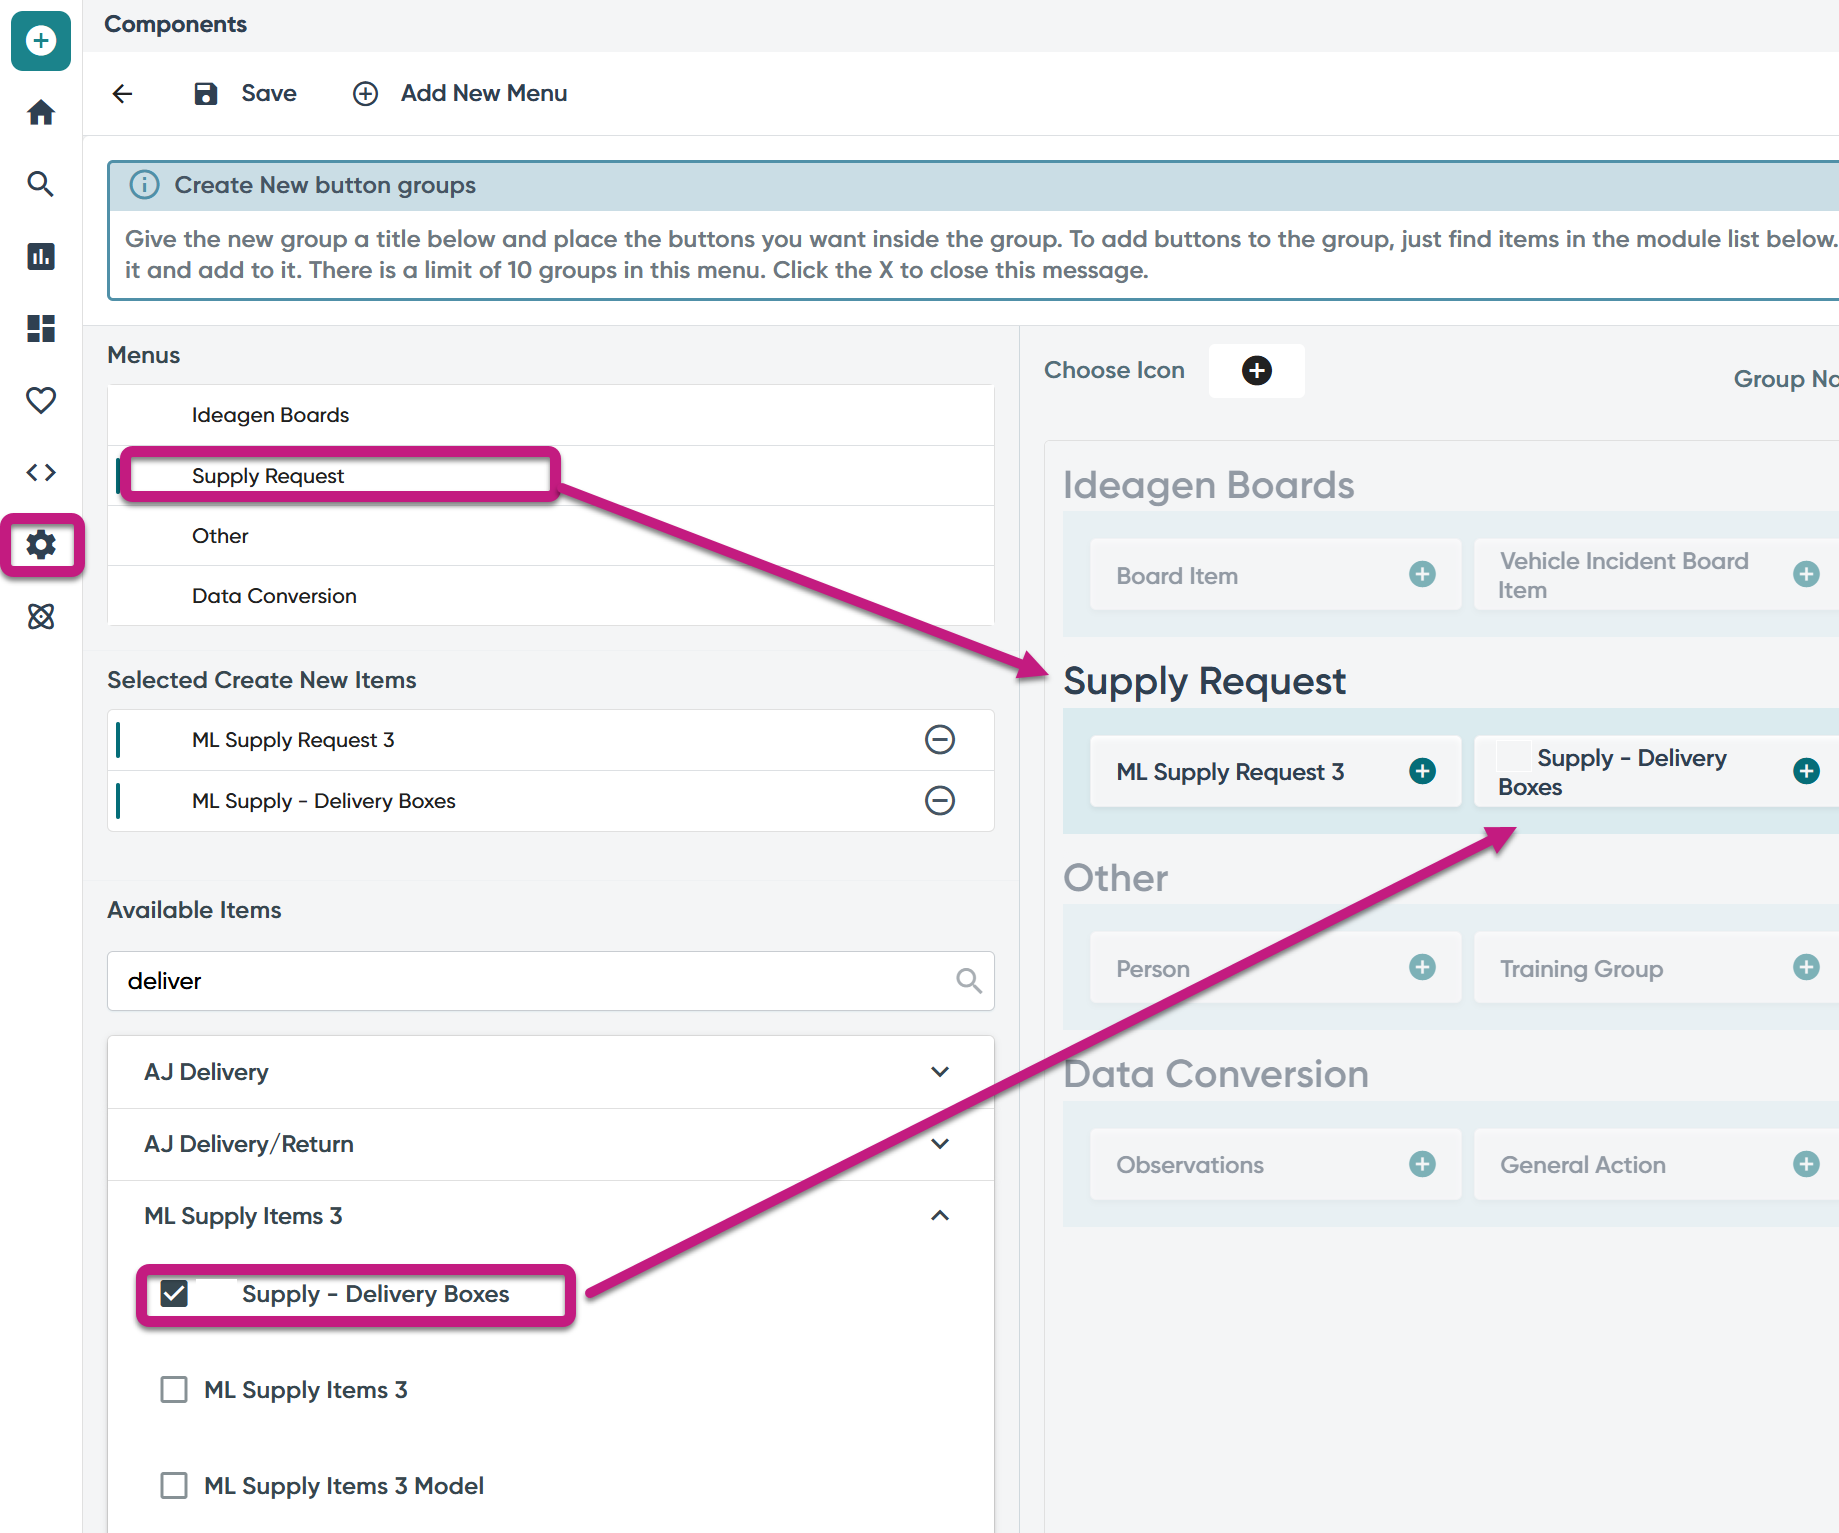Click the Person button label
The height and width of the screenshot is (1533, 1839).
[1153, 969]
